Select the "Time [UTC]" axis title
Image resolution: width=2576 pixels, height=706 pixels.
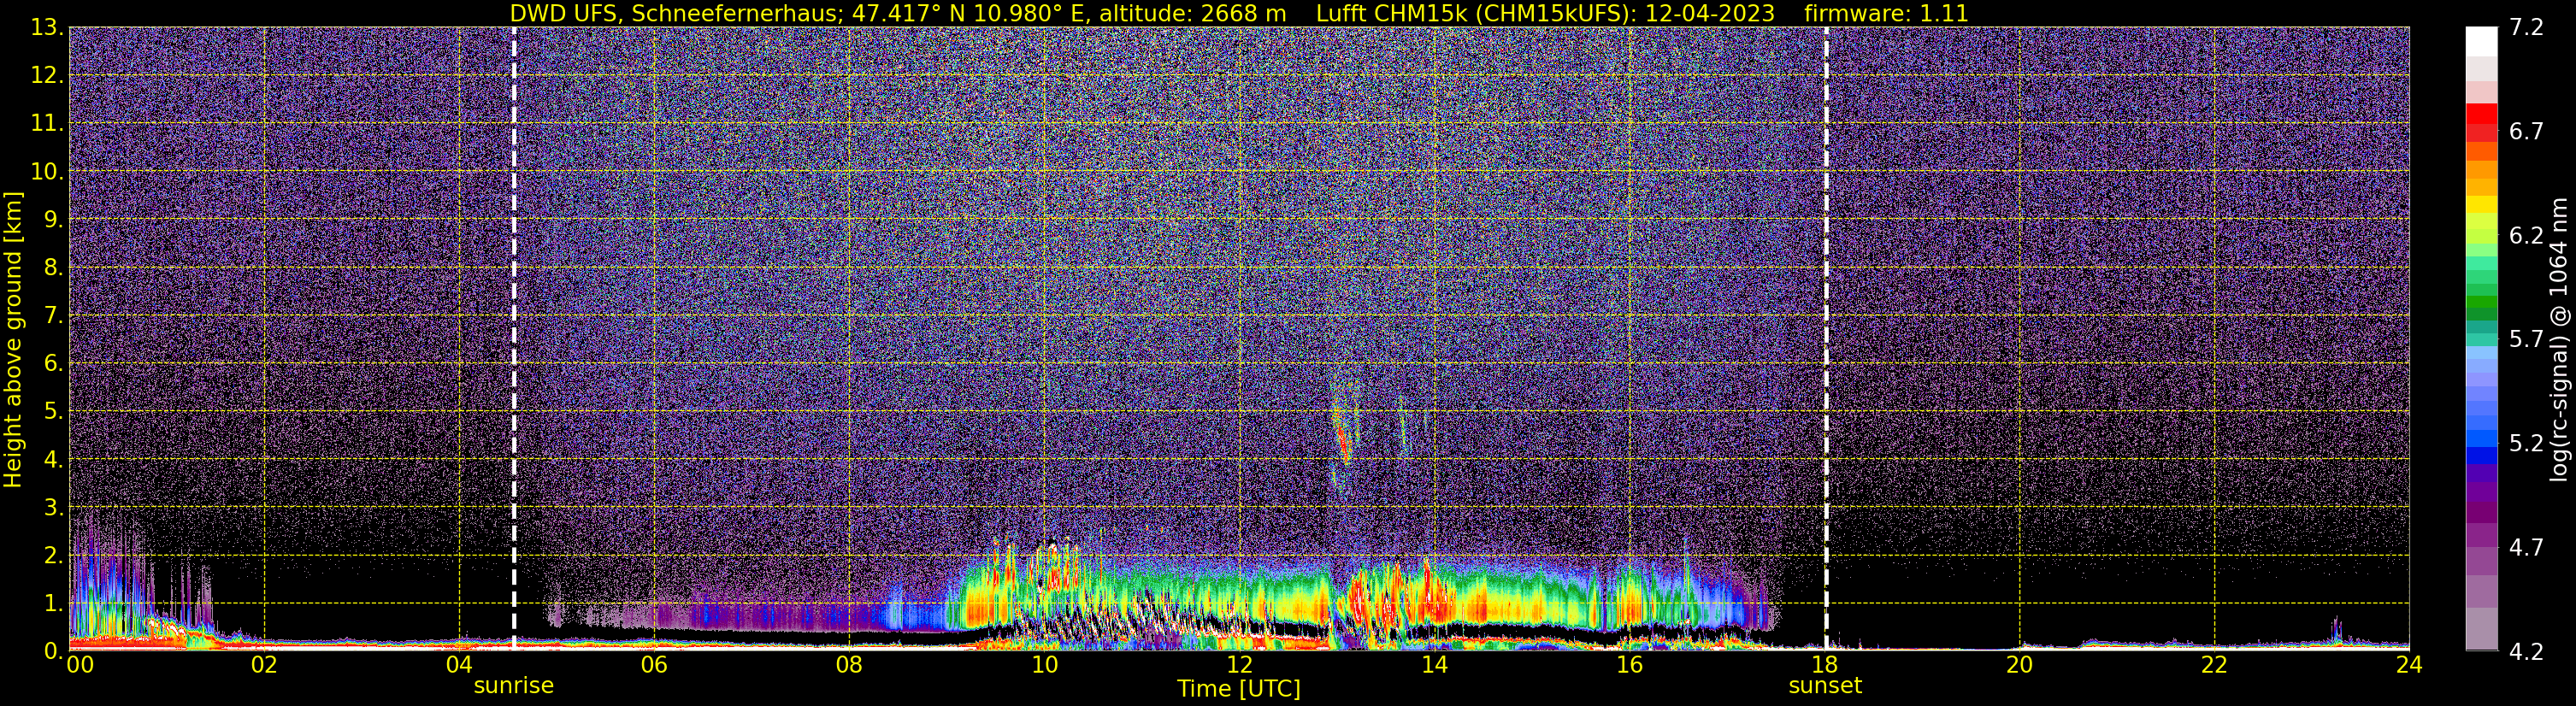click(x=1239, y=689)
